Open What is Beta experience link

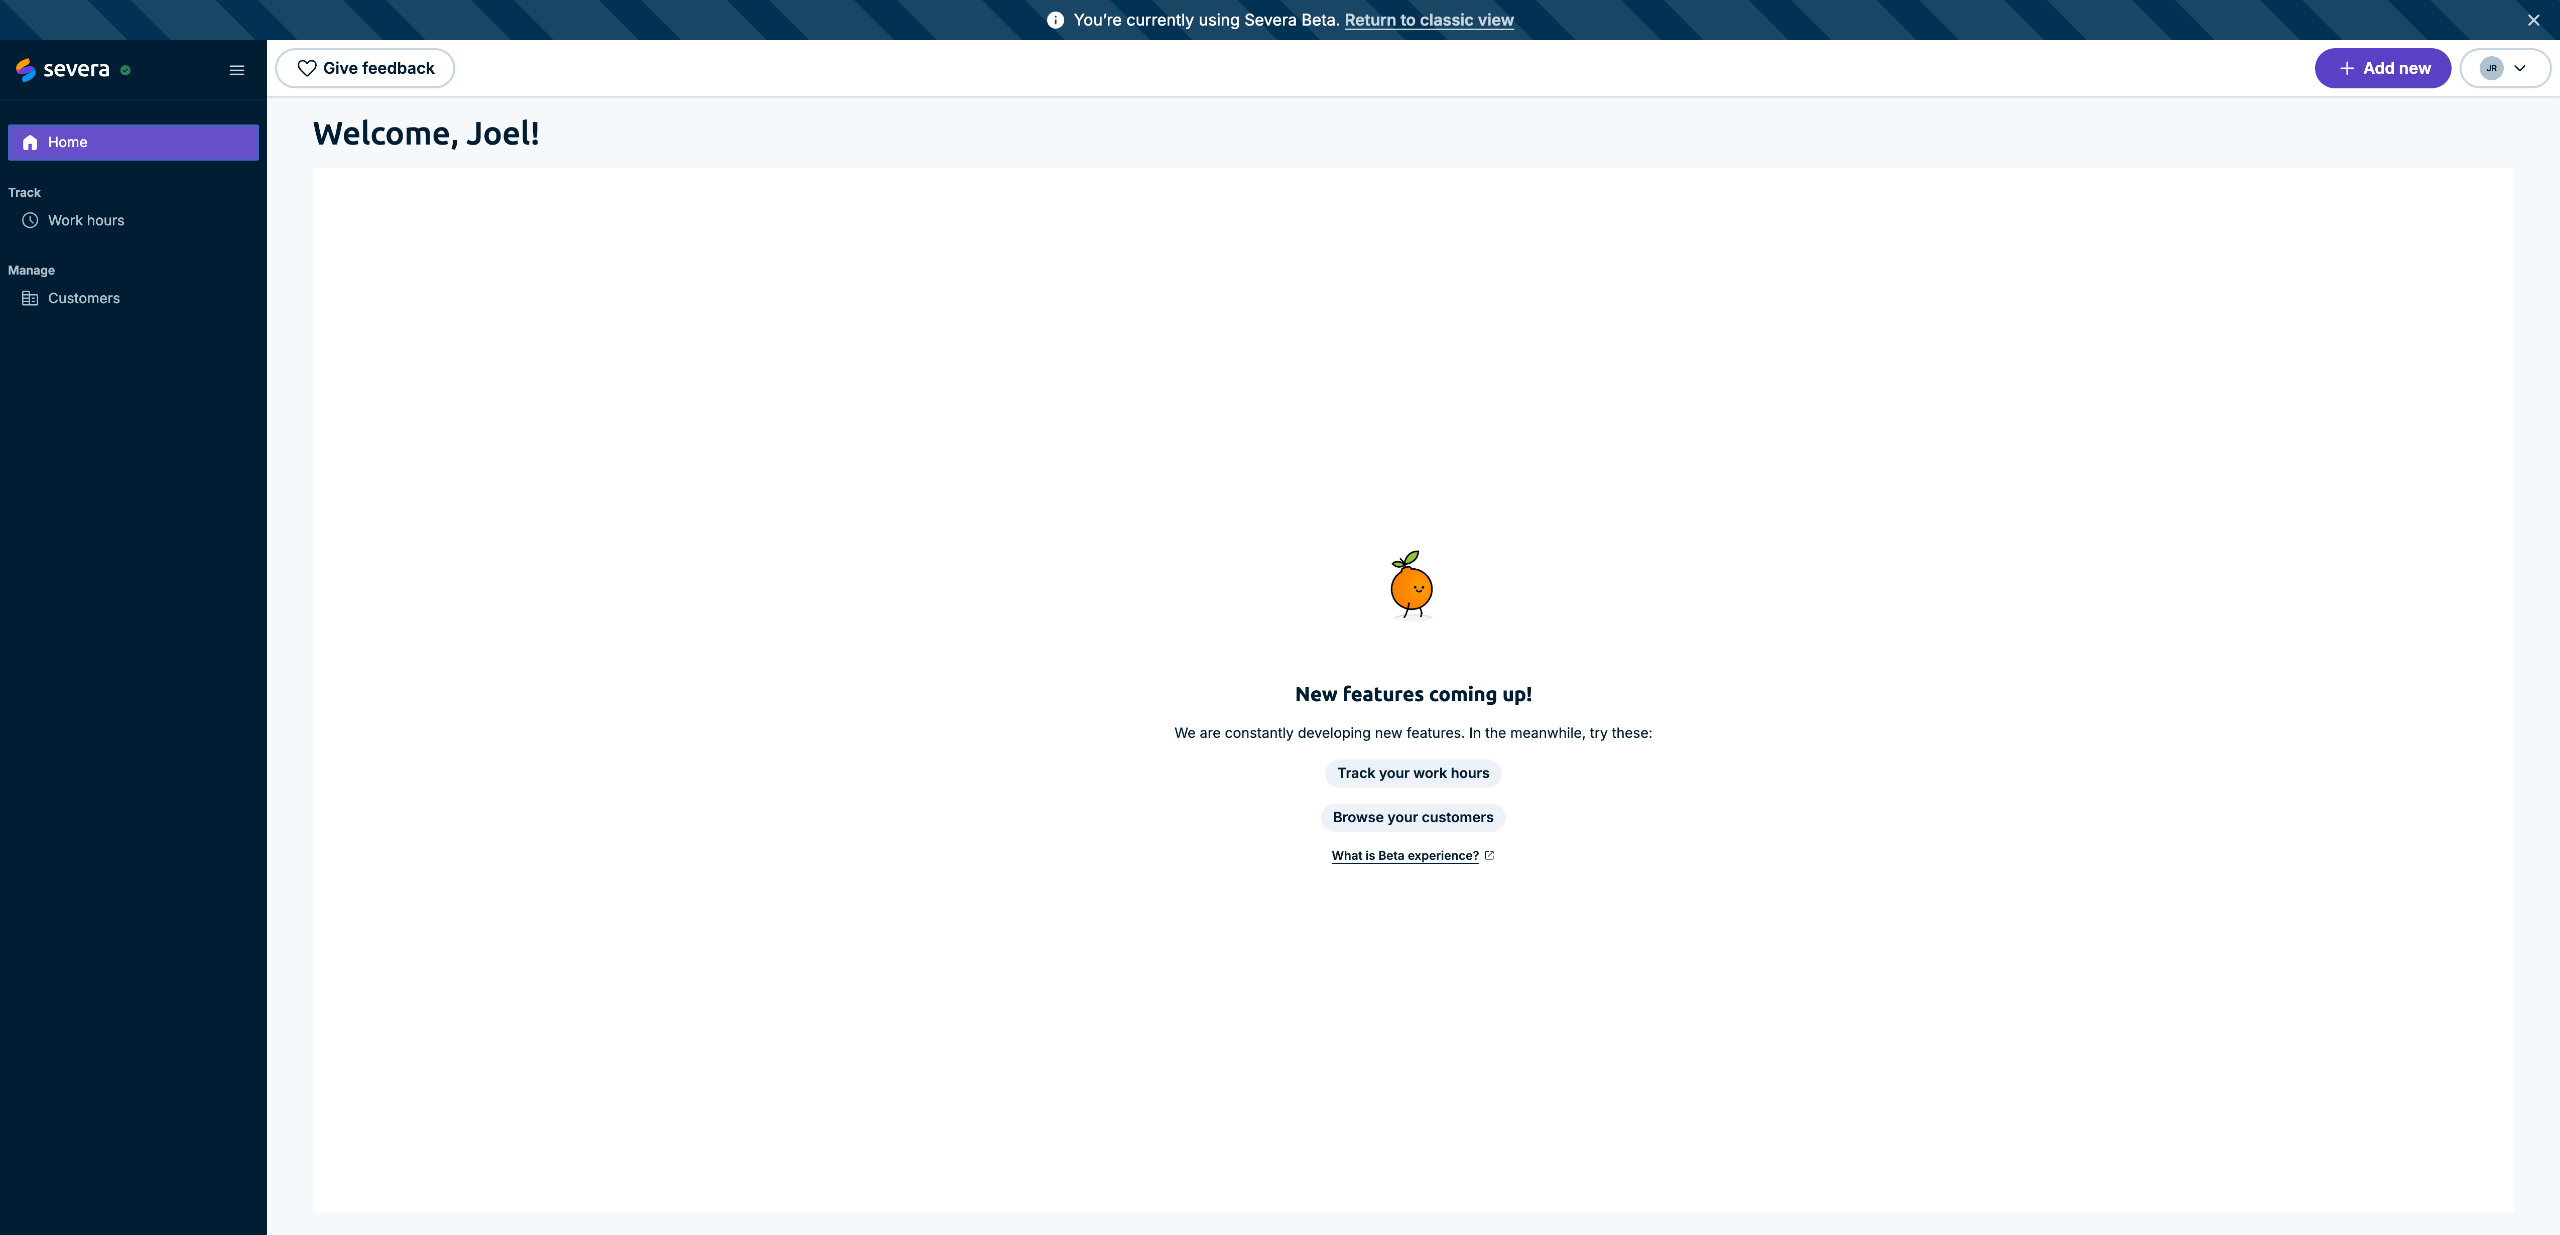[1404, 856]
